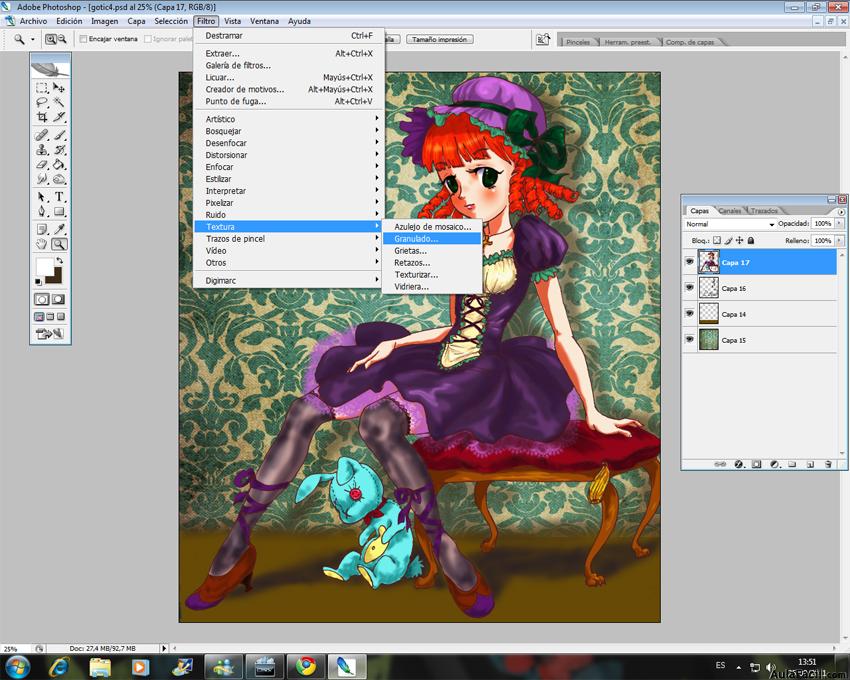The width and height of the screenshot is (850, 680).
Task: Select the Eyedropper tool
Action: pyautogui.click(x=59, y=229)
